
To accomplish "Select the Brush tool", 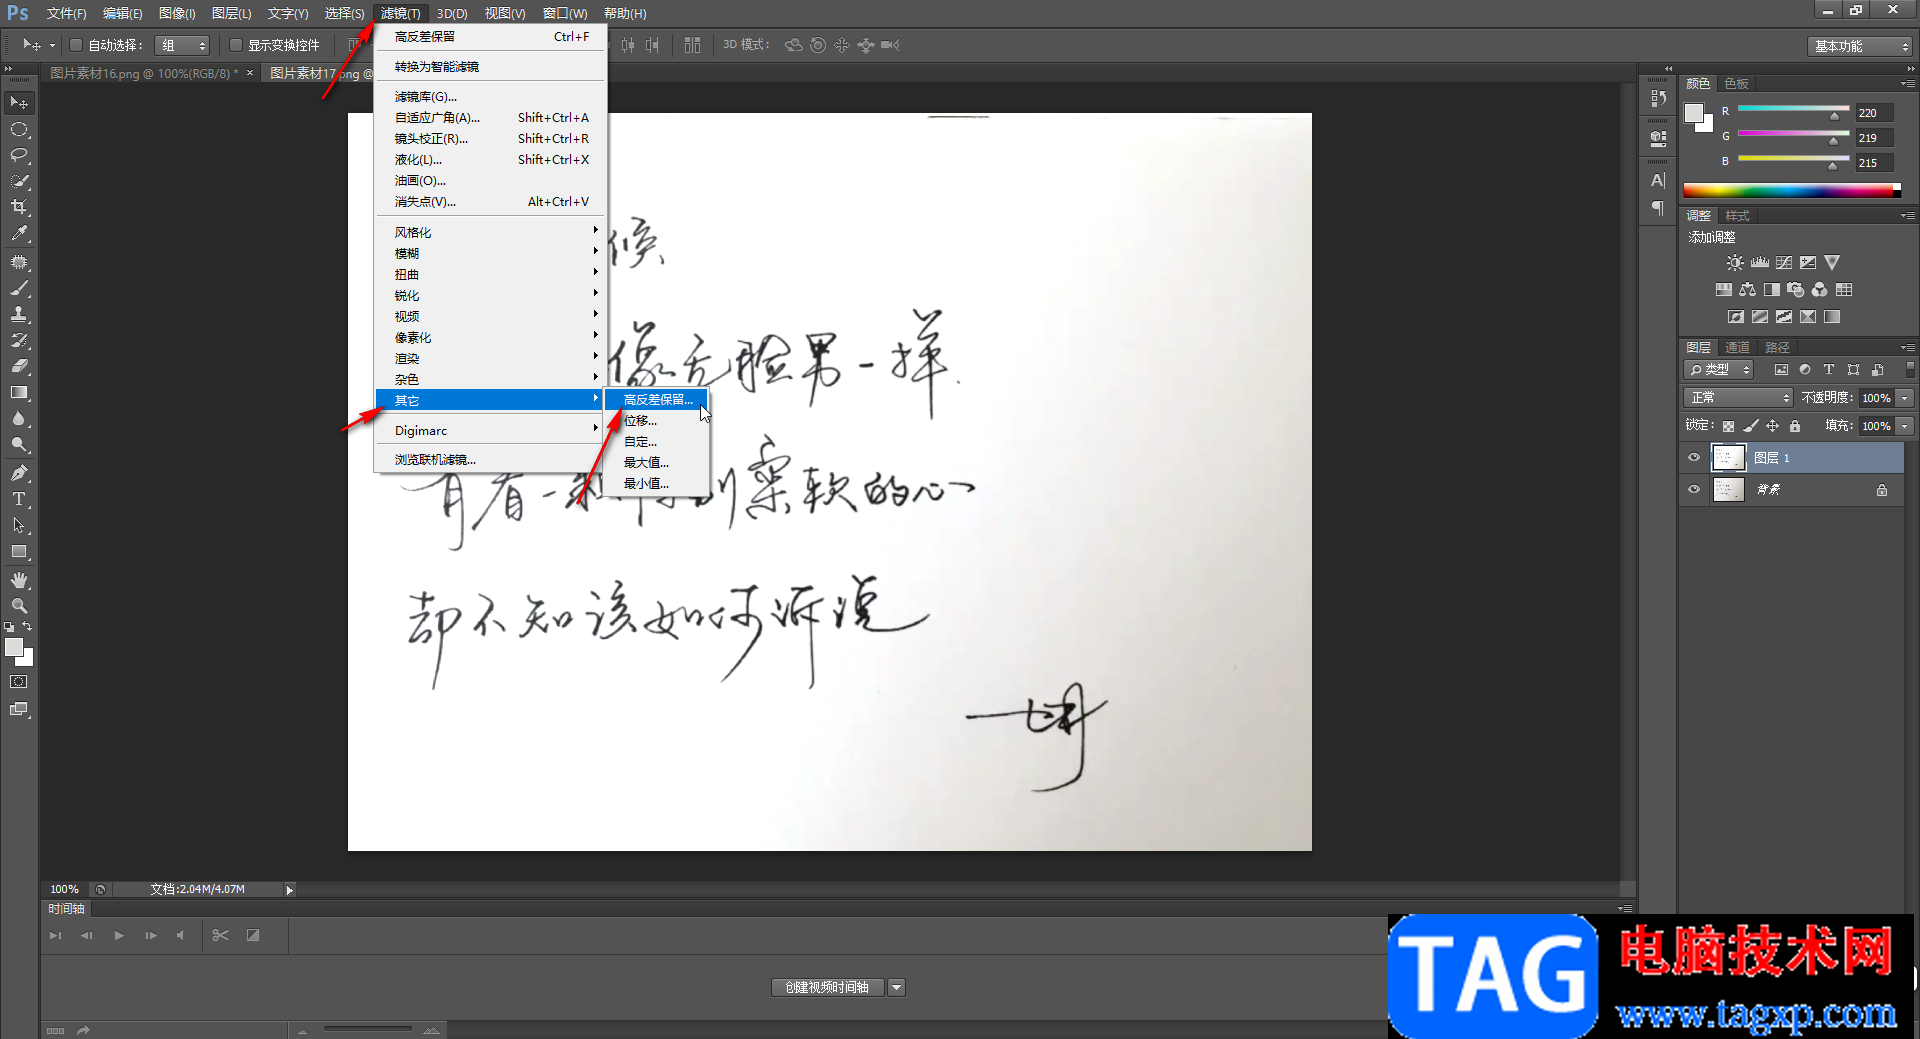I will coord(19,288).
